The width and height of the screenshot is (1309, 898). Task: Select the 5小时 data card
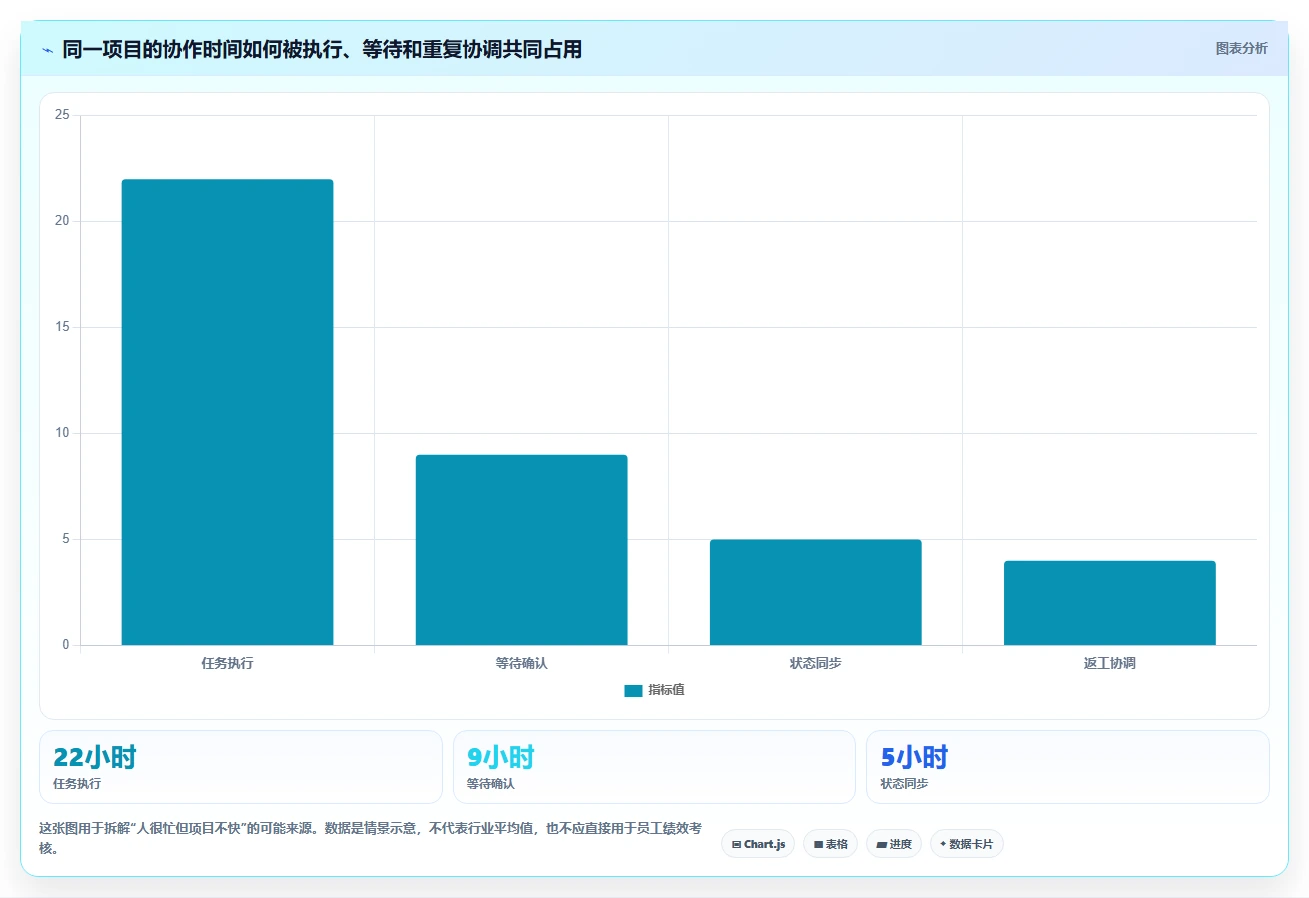click(x=1067, y=767)
